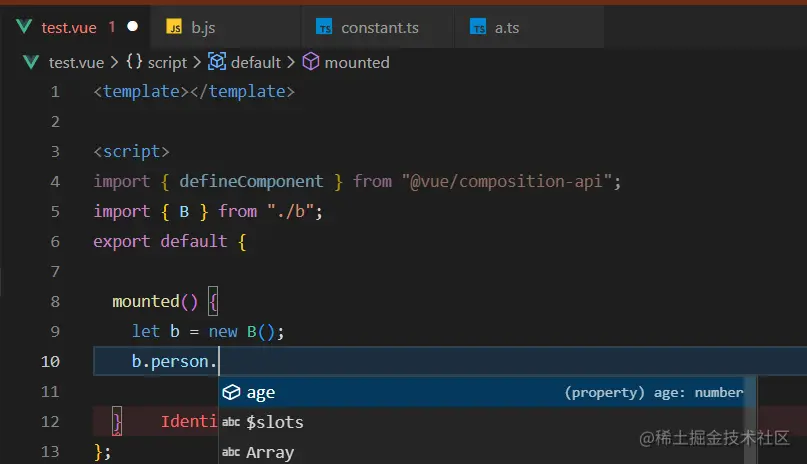Click the (property) age: number detail text
The width and height of the screenshot is (807, 464).
(x=654, y=393)
